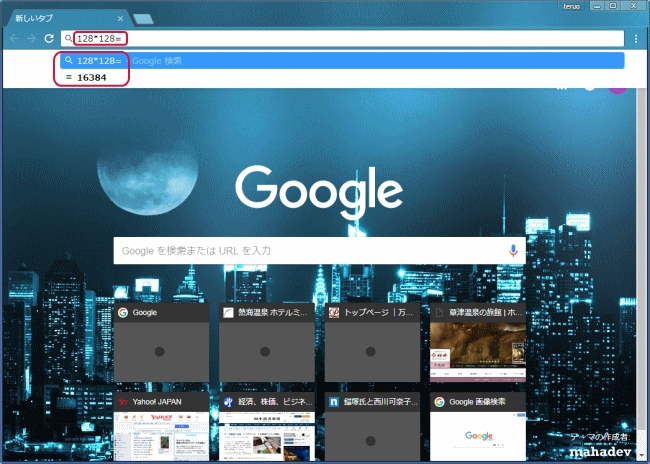Open the トップページ tile

point(372,342)
